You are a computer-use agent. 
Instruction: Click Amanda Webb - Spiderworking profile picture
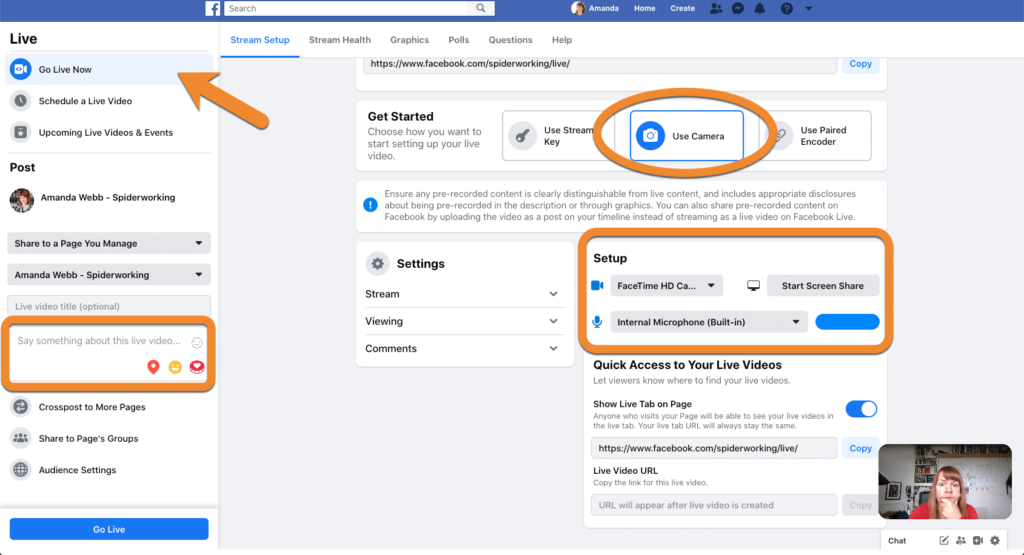point(22,199)
